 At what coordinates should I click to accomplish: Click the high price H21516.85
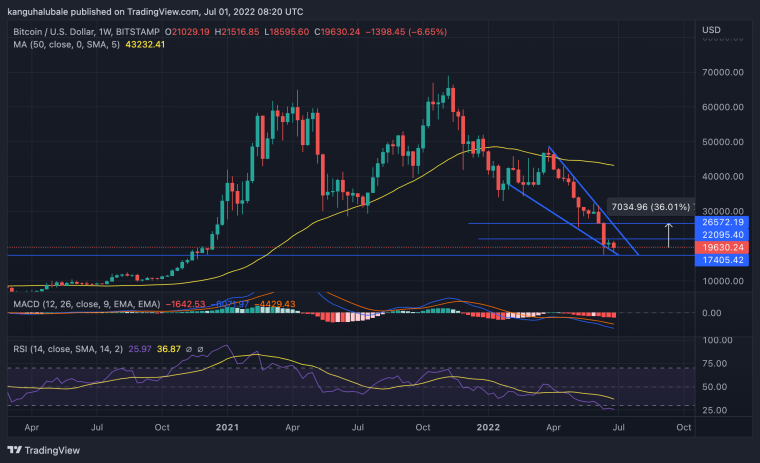(237, 32)
